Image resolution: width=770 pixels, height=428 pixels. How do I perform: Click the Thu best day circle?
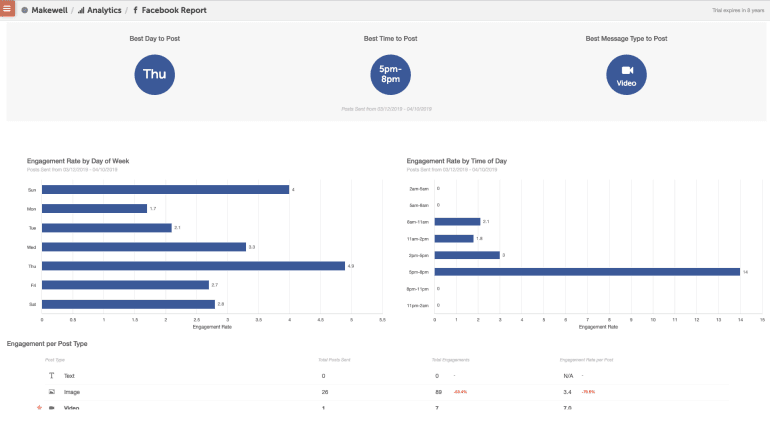point(154,75)
